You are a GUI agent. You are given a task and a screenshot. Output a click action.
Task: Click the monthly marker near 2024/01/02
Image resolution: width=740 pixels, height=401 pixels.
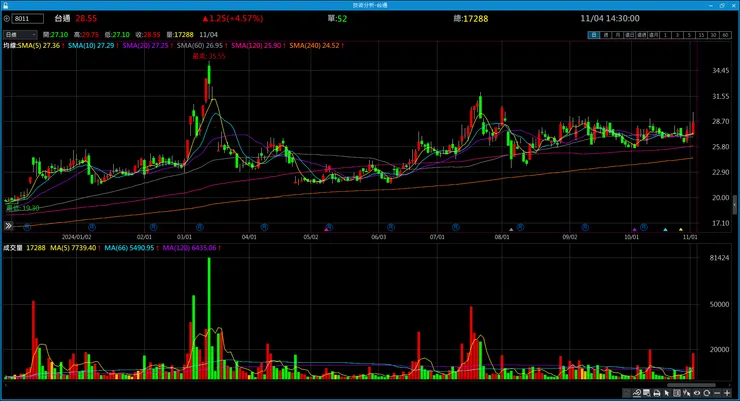click(92, 227)
